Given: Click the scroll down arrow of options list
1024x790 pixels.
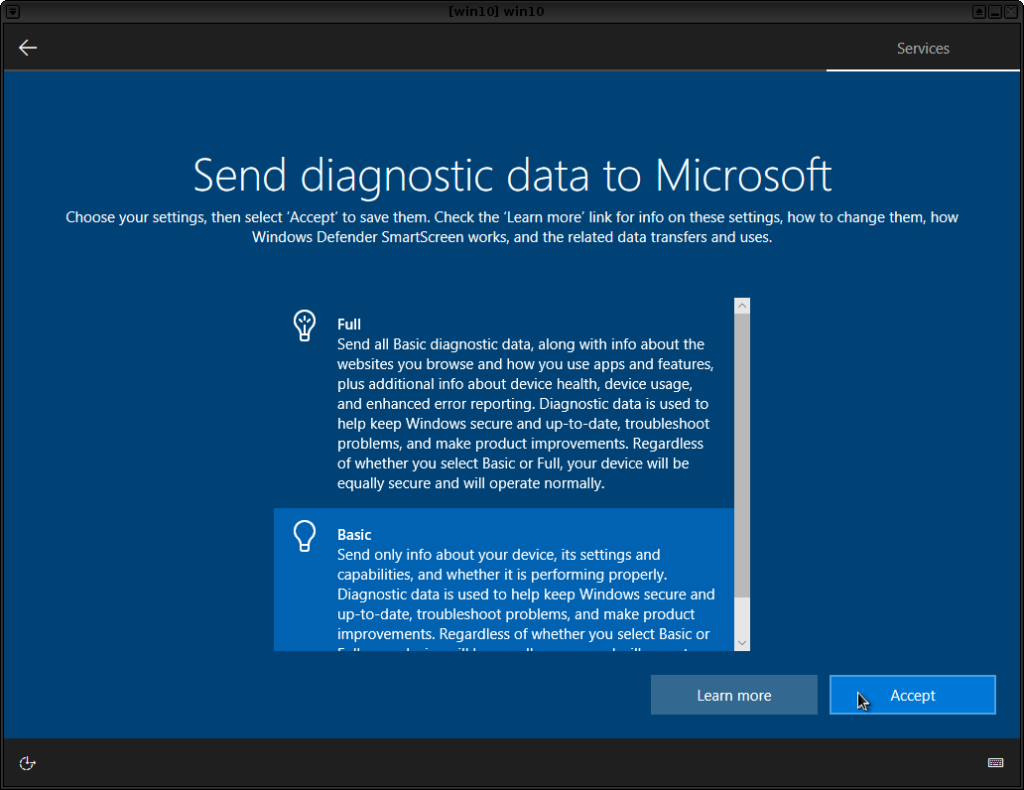Looking at the screenshot, I should pos(742,643).
